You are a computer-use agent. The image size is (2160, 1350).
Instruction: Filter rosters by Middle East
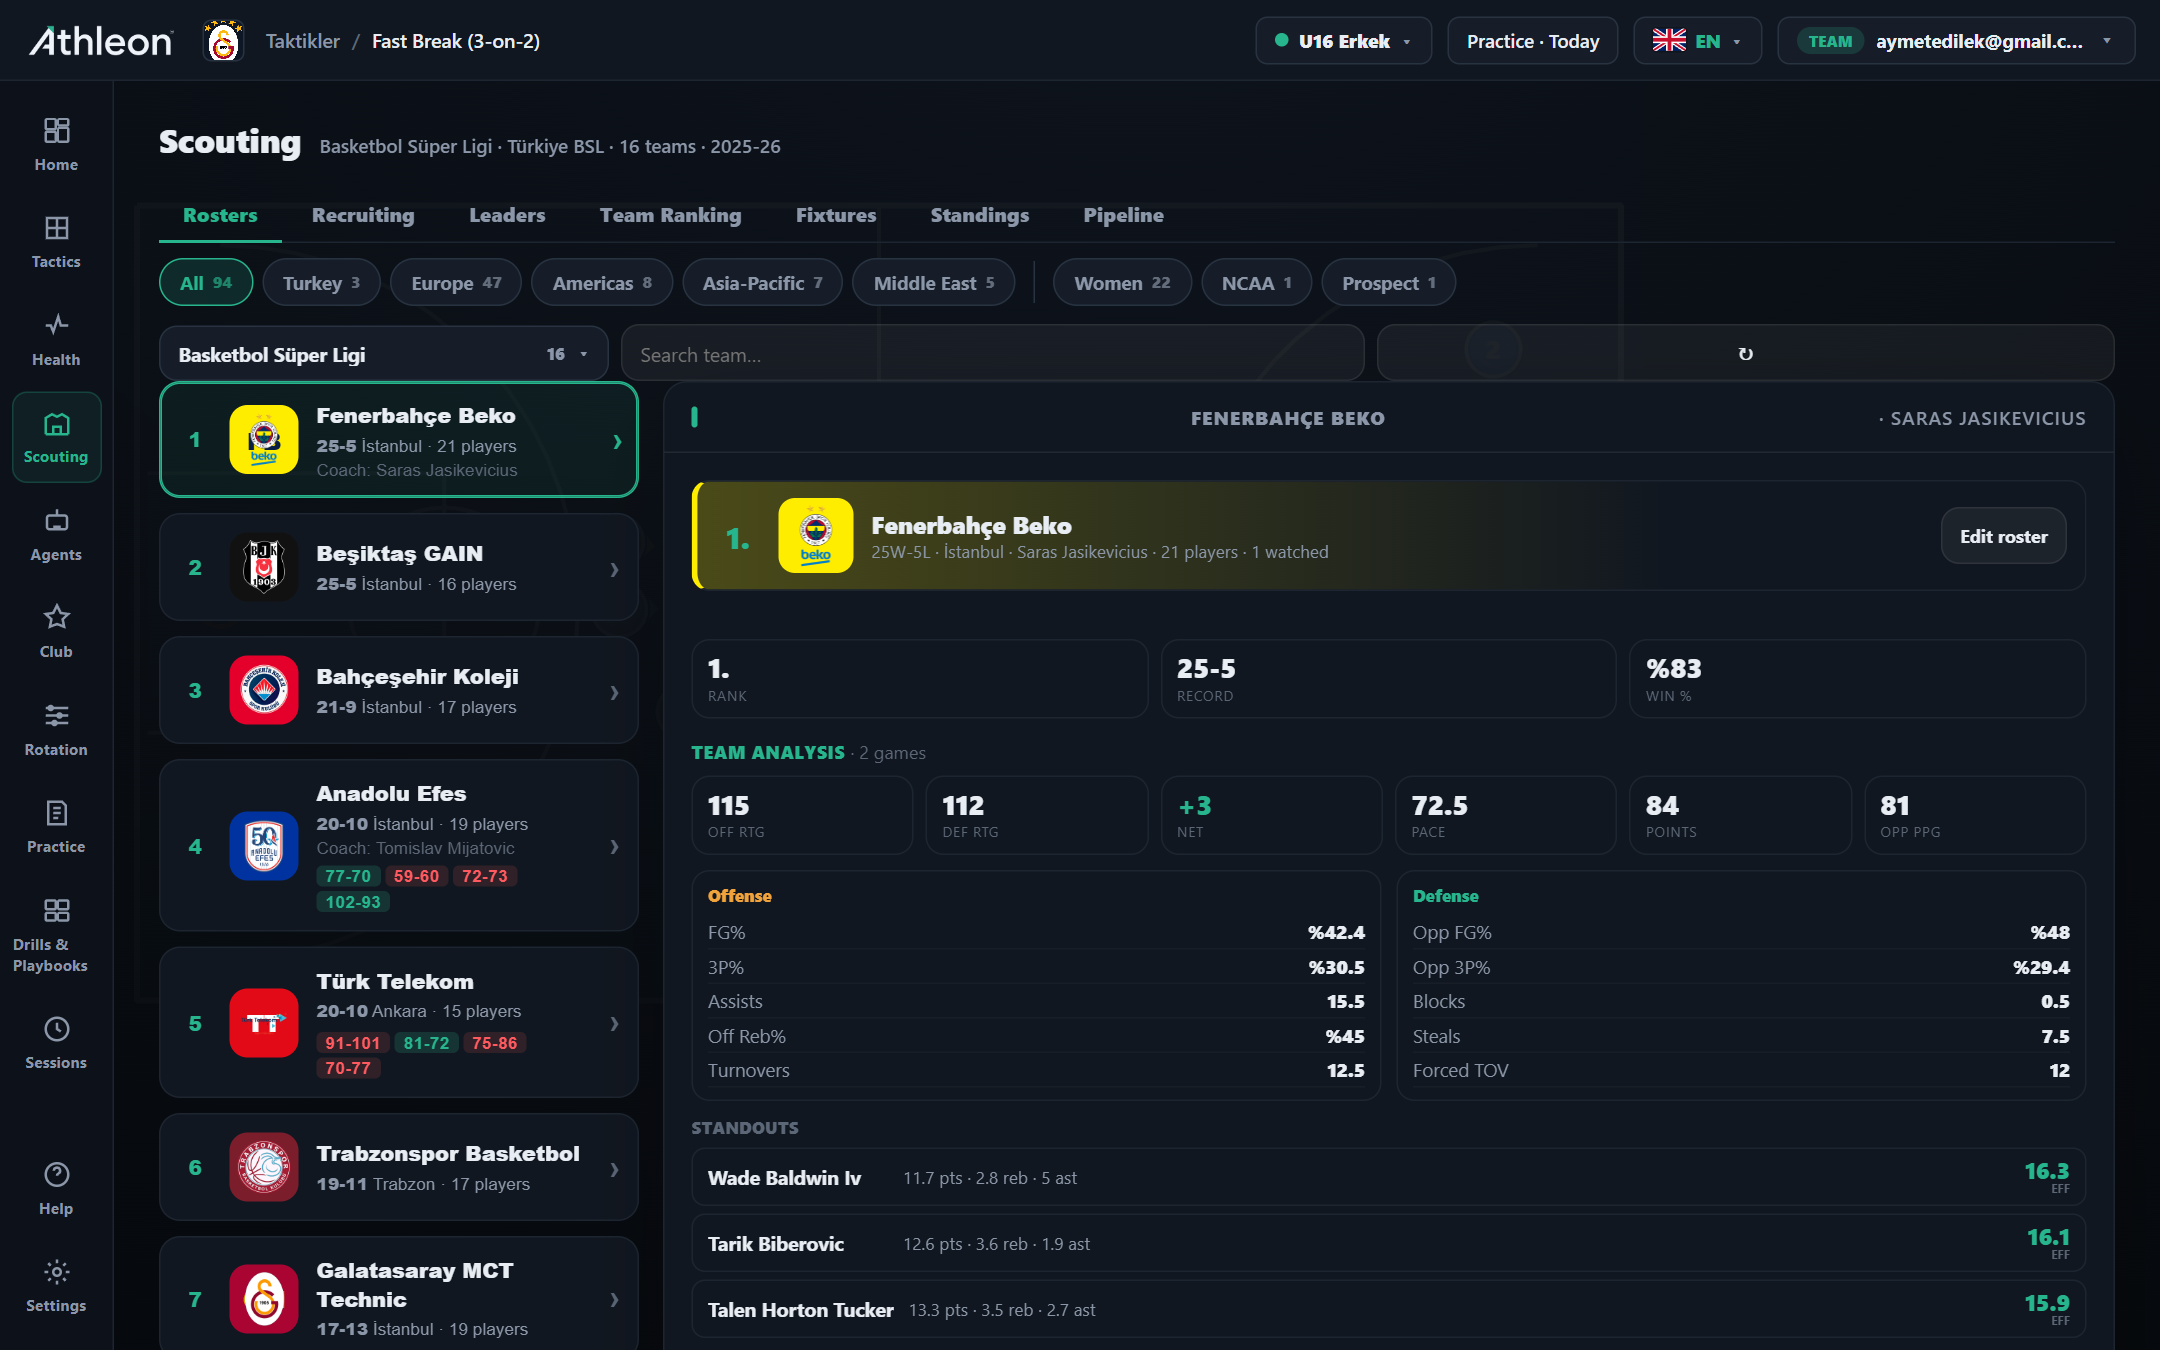point(934,283)
